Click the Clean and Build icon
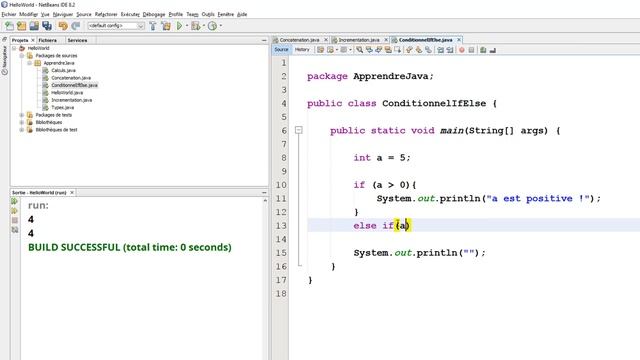640x360 pixels. pos(166,26)
